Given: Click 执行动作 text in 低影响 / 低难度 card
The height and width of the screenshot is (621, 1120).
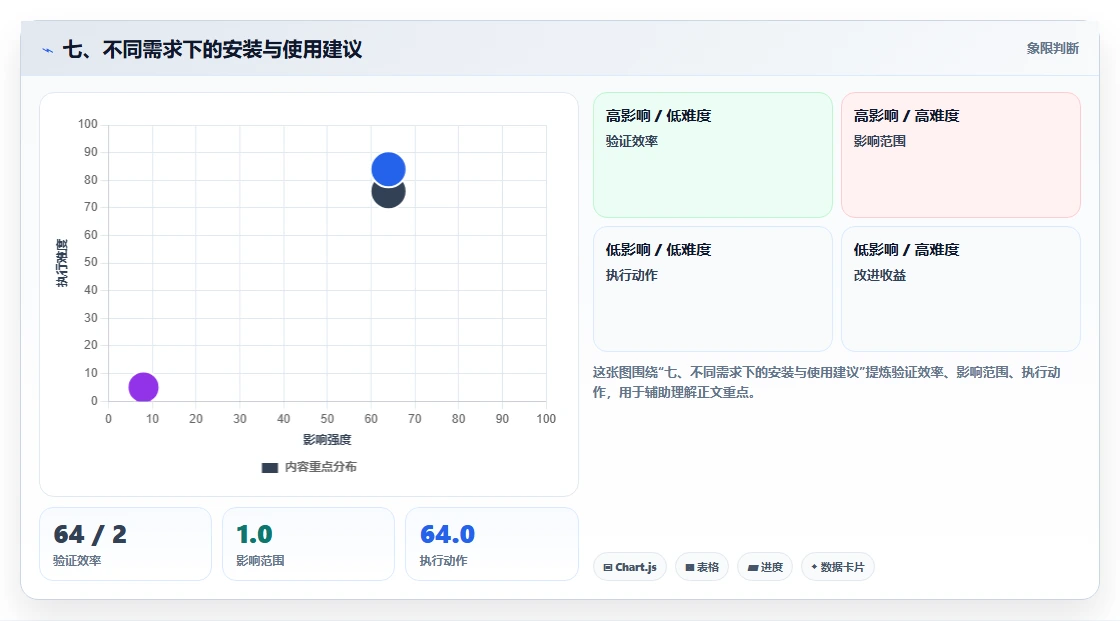Looking at the screenshot, I should (631, 275).
